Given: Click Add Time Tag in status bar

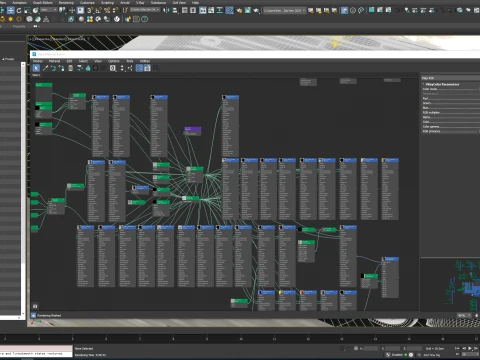Looking at the screenshot, I should [x=431, y=355].
